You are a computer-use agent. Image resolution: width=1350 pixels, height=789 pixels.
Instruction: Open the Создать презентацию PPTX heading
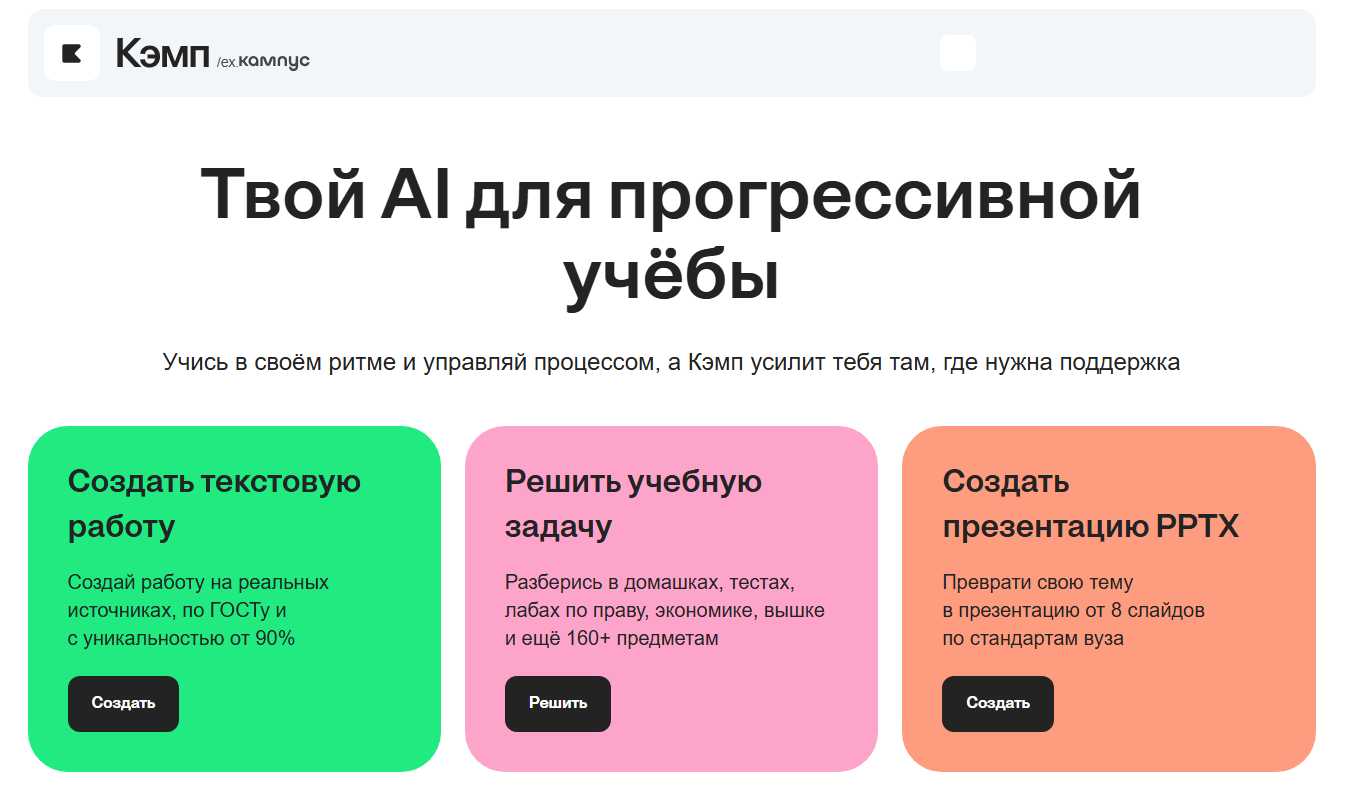pos(1090,504)
